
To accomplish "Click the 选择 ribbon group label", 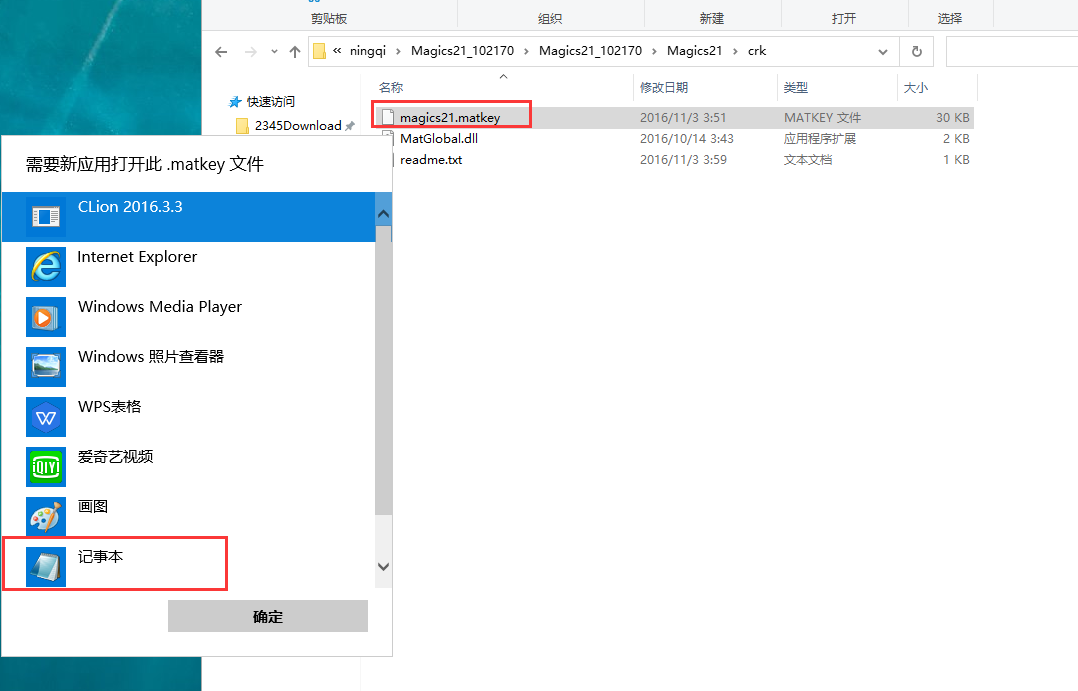I will tap(949, 19).
